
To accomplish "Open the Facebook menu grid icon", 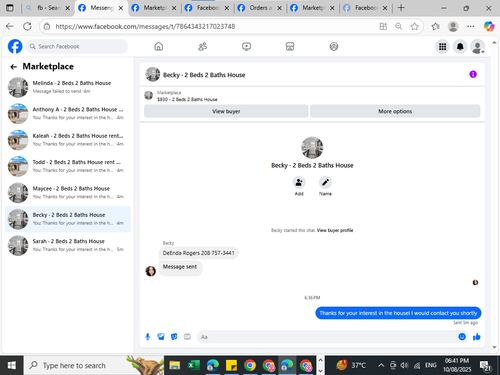I will (x=442, y=47).
